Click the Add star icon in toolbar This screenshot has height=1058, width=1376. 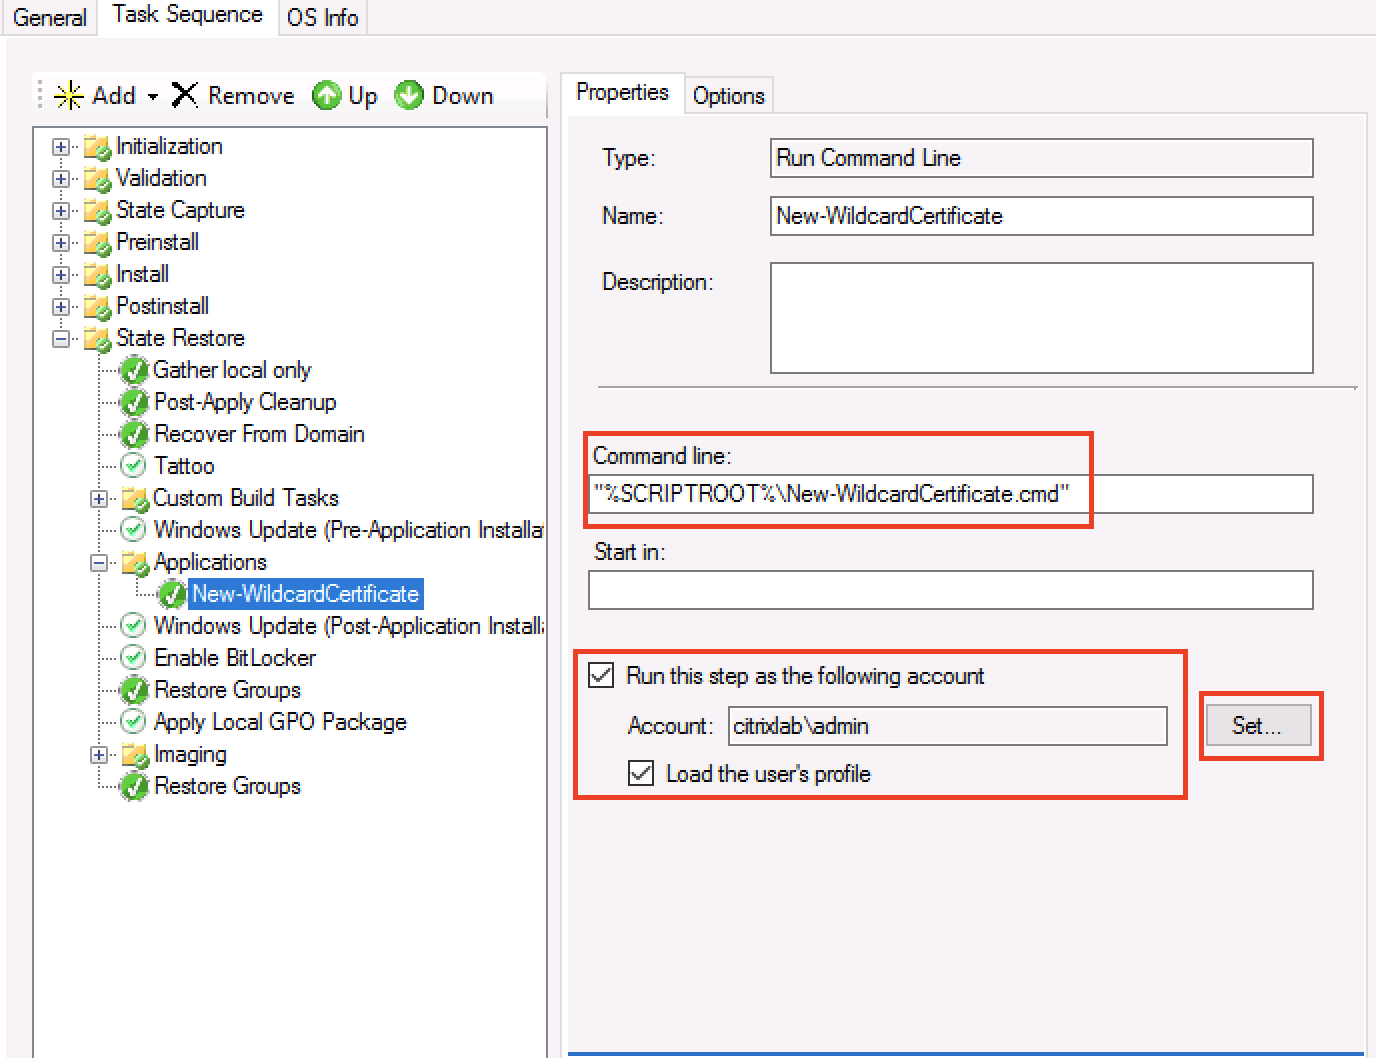(x=69, y=96)
